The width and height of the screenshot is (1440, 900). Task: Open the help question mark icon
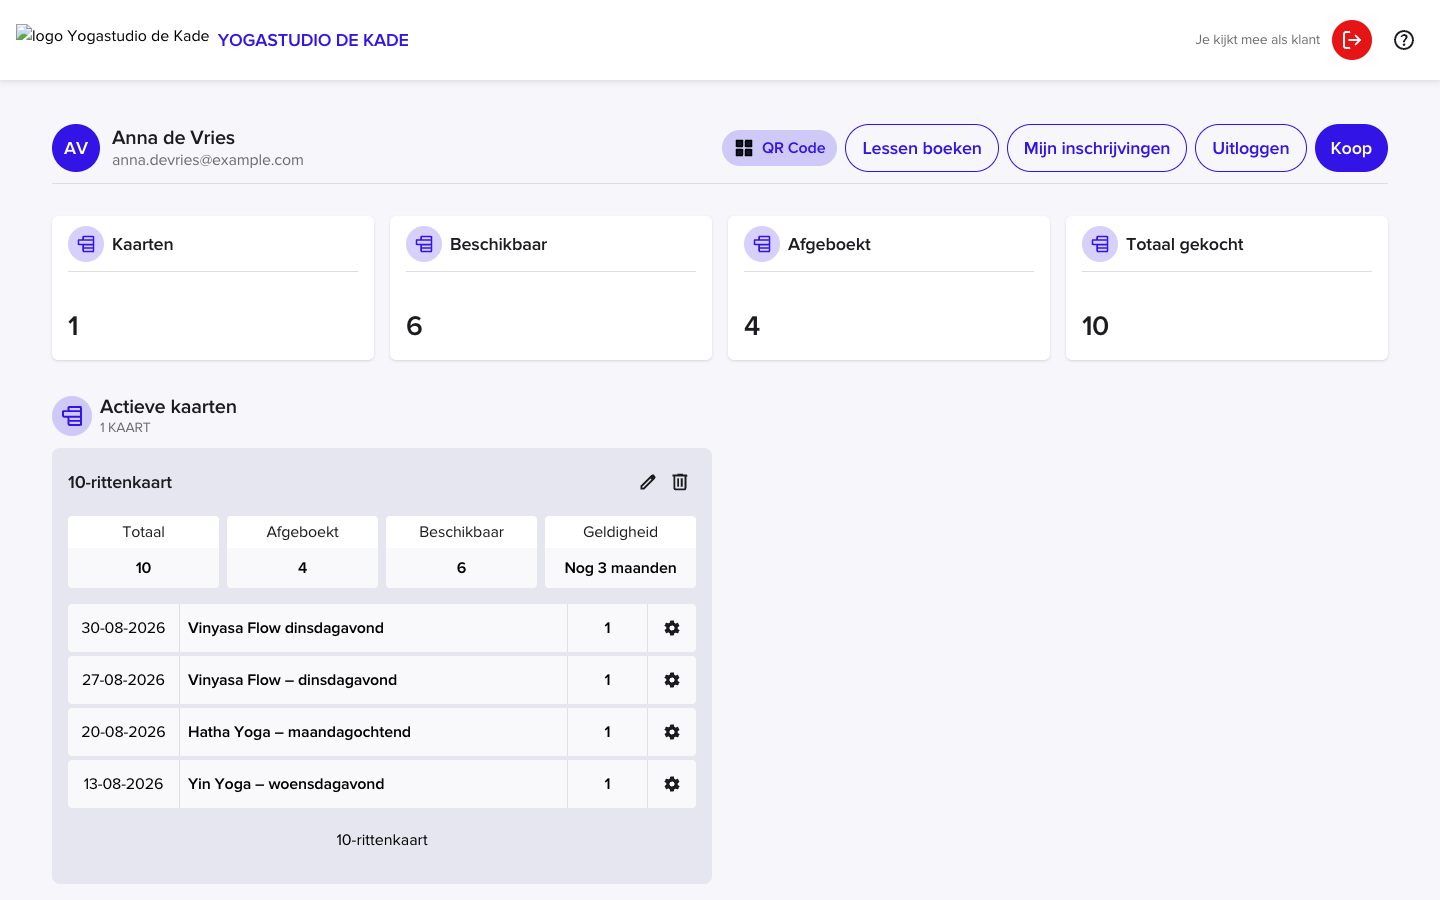pos(1404,40)
